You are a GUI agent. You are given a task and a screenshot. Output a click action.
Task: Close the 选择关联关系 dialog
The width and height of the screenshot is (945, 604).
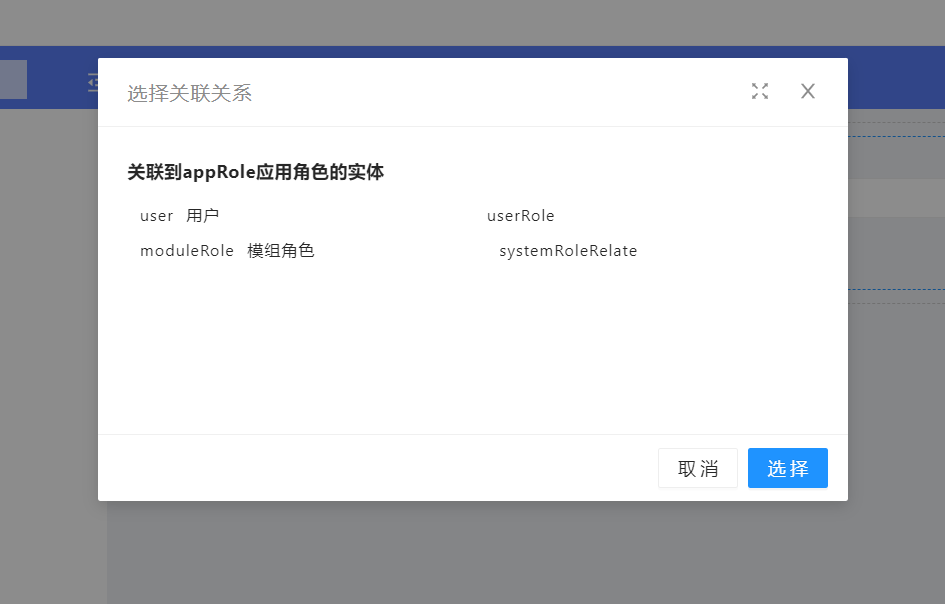coord(808,91)
